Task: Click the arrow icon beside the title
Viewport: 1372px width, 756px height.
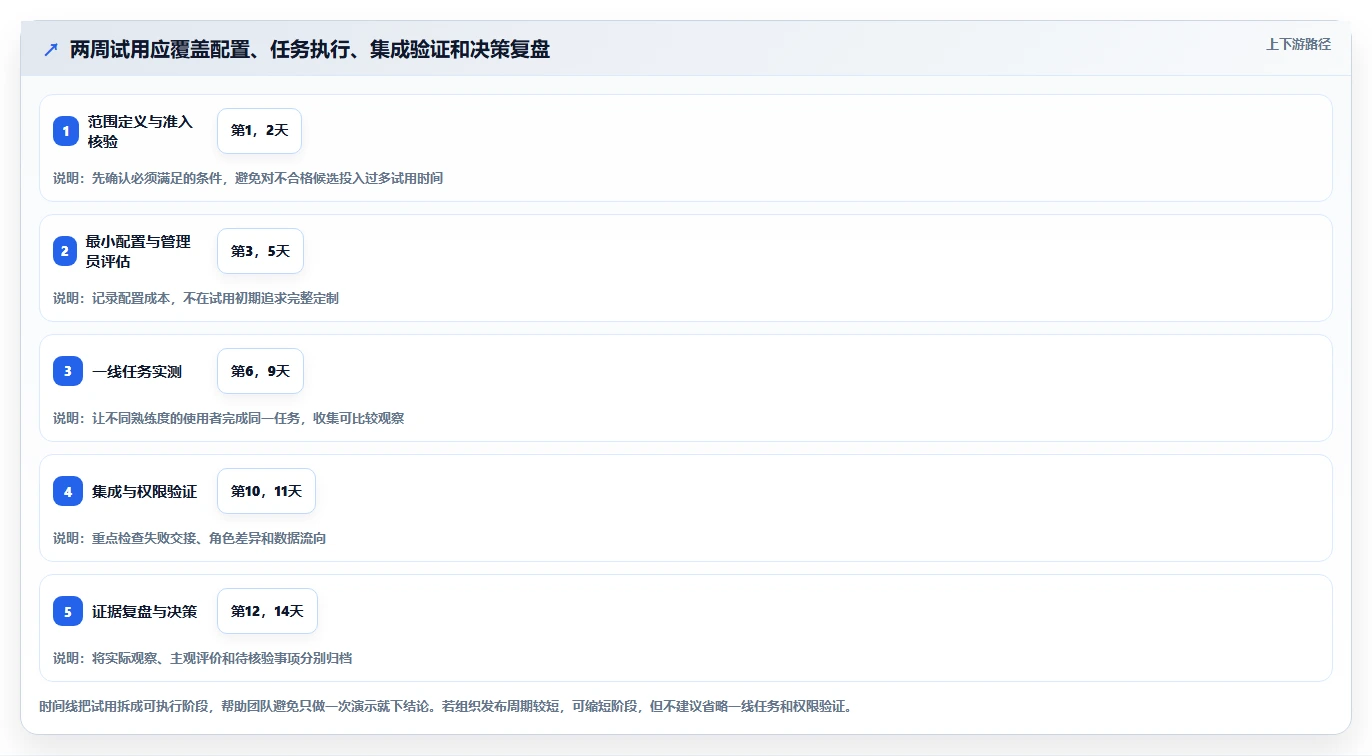Action: [x=51, y=50]
